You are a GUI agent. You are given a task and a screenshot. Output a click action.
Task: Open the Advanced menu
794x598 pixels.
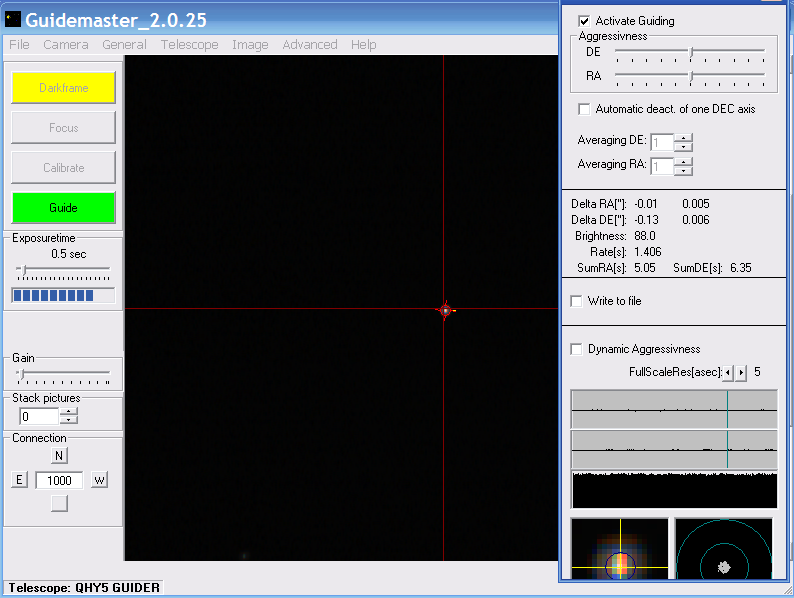pos(310,45)
